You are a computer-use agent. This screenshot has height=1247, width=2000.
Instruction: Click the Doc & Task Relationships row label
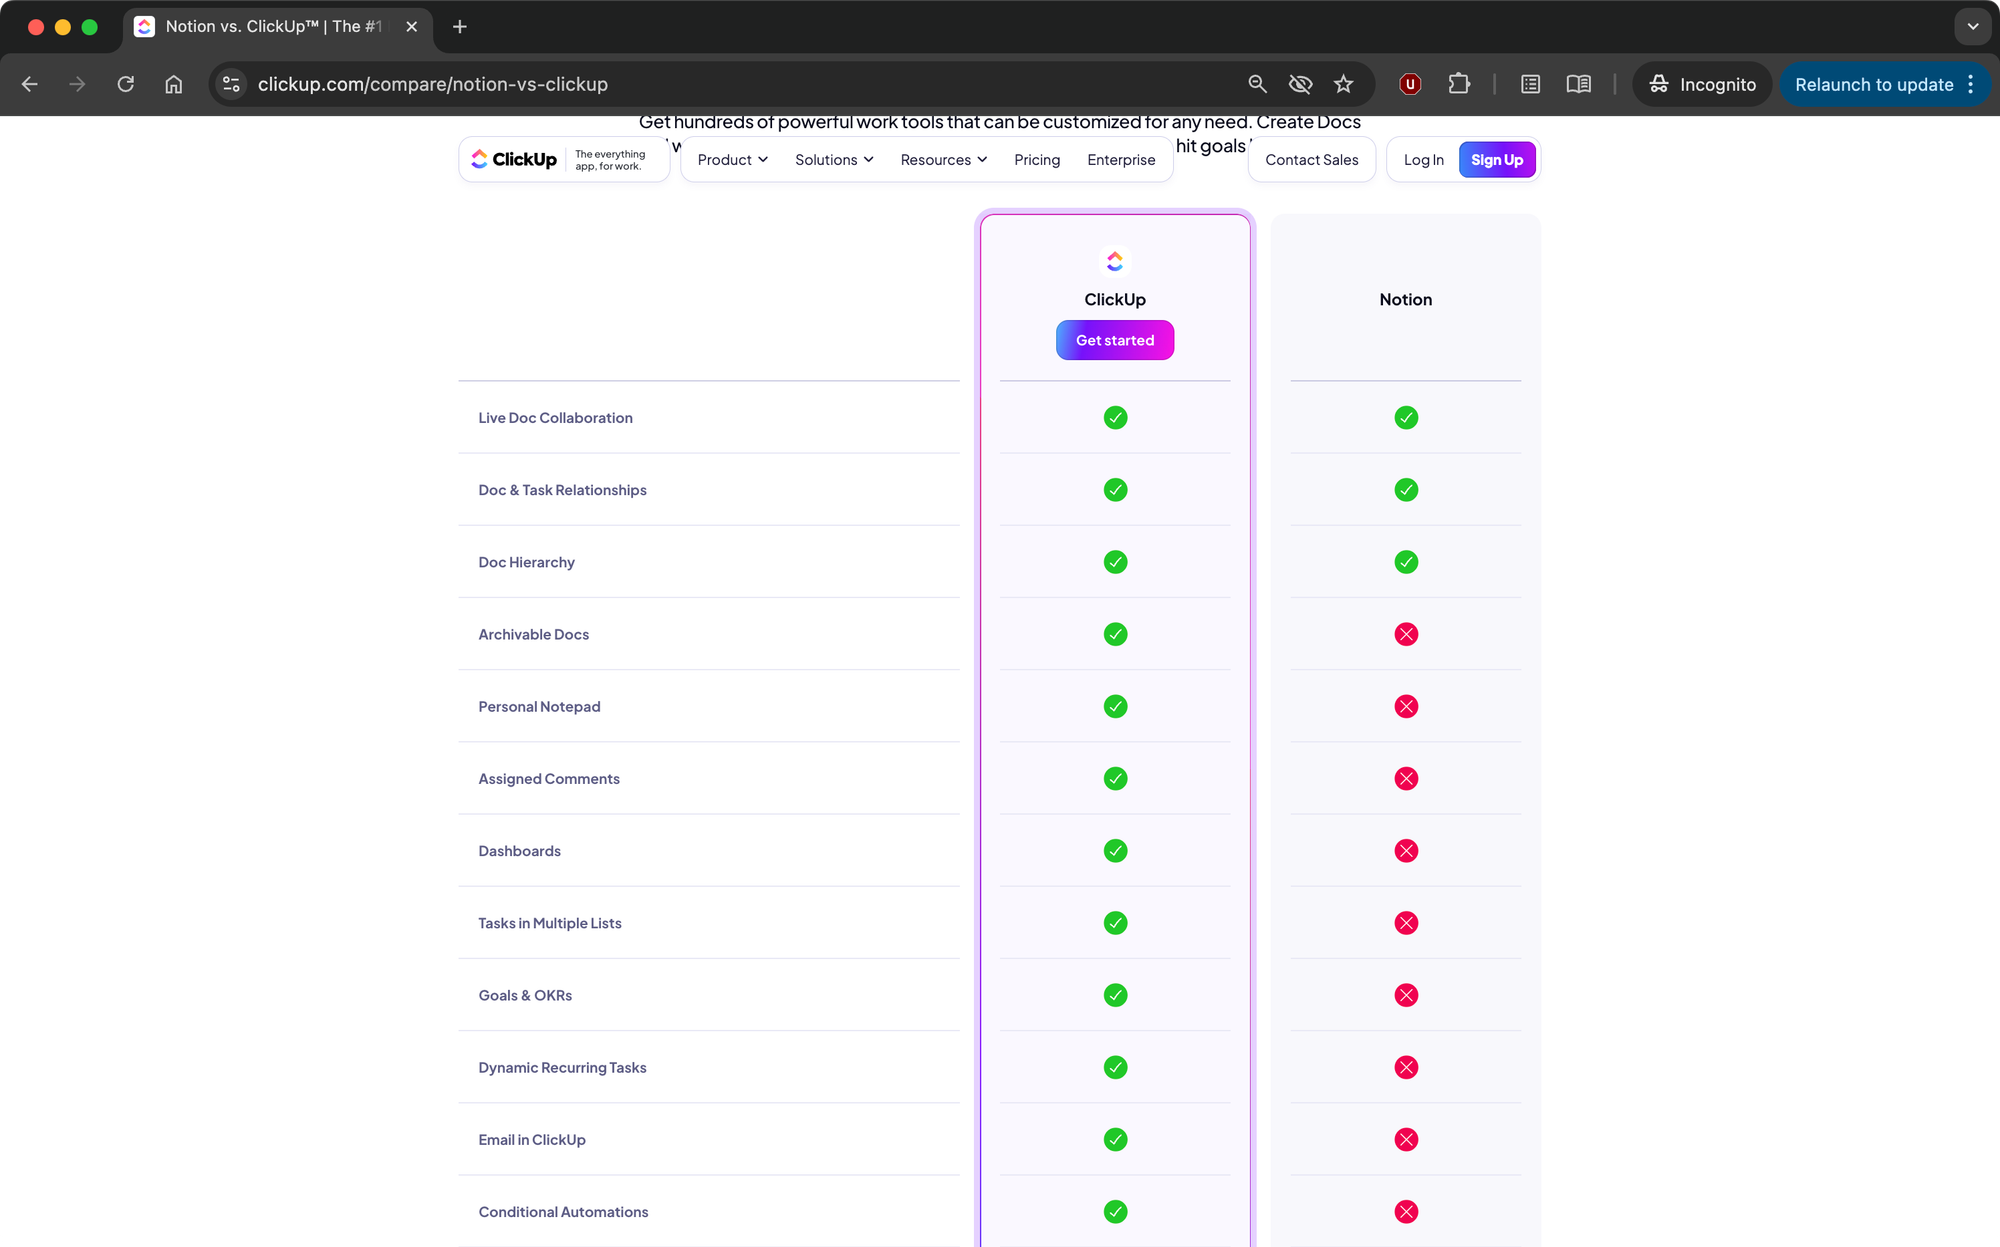tap(562, 490)
